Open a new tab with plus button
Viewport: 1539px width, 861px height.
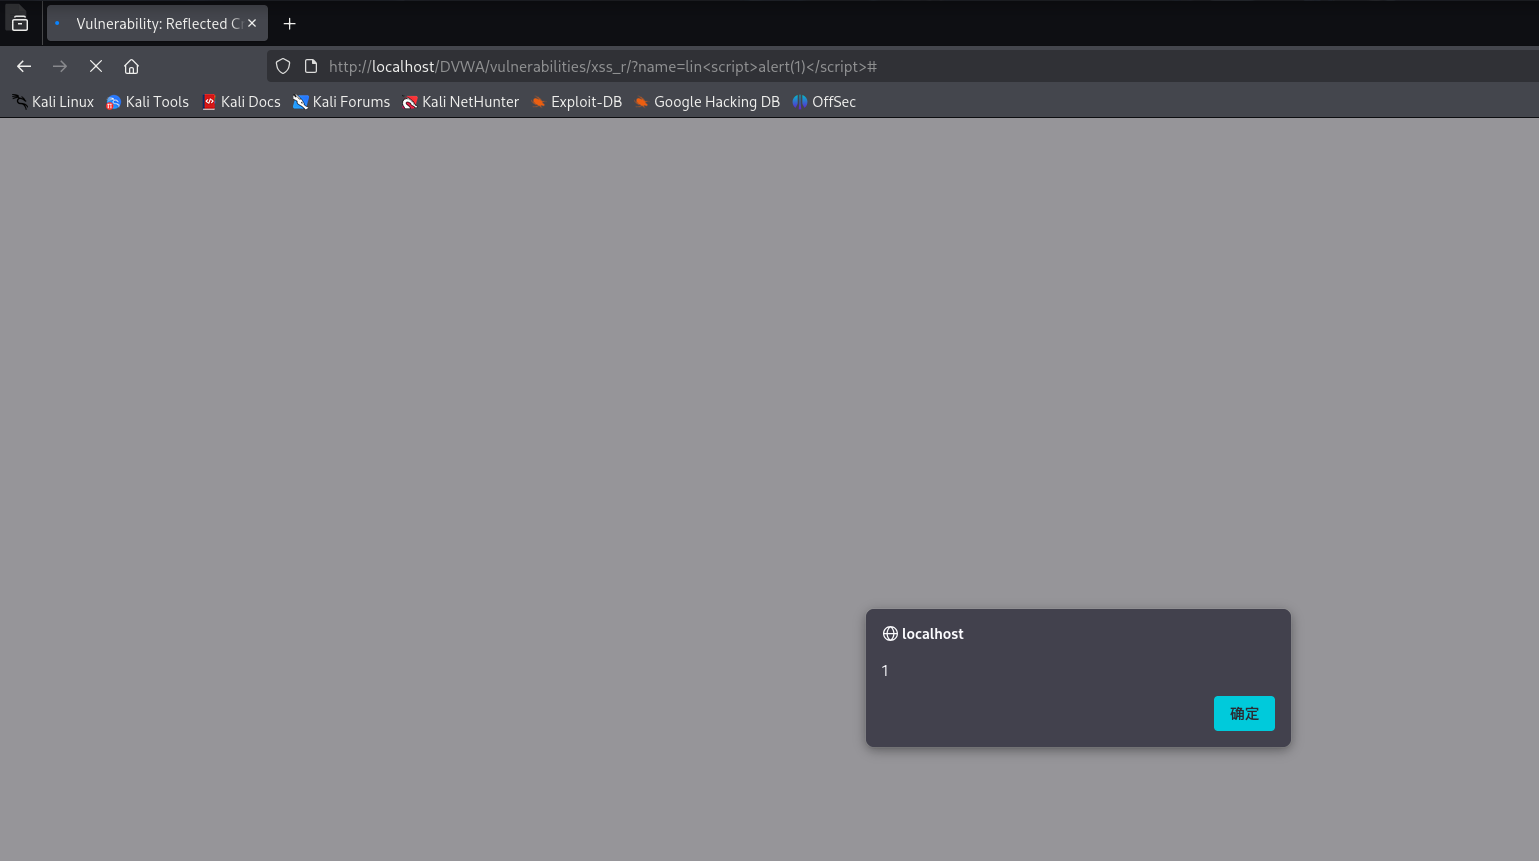coord(290,23)
